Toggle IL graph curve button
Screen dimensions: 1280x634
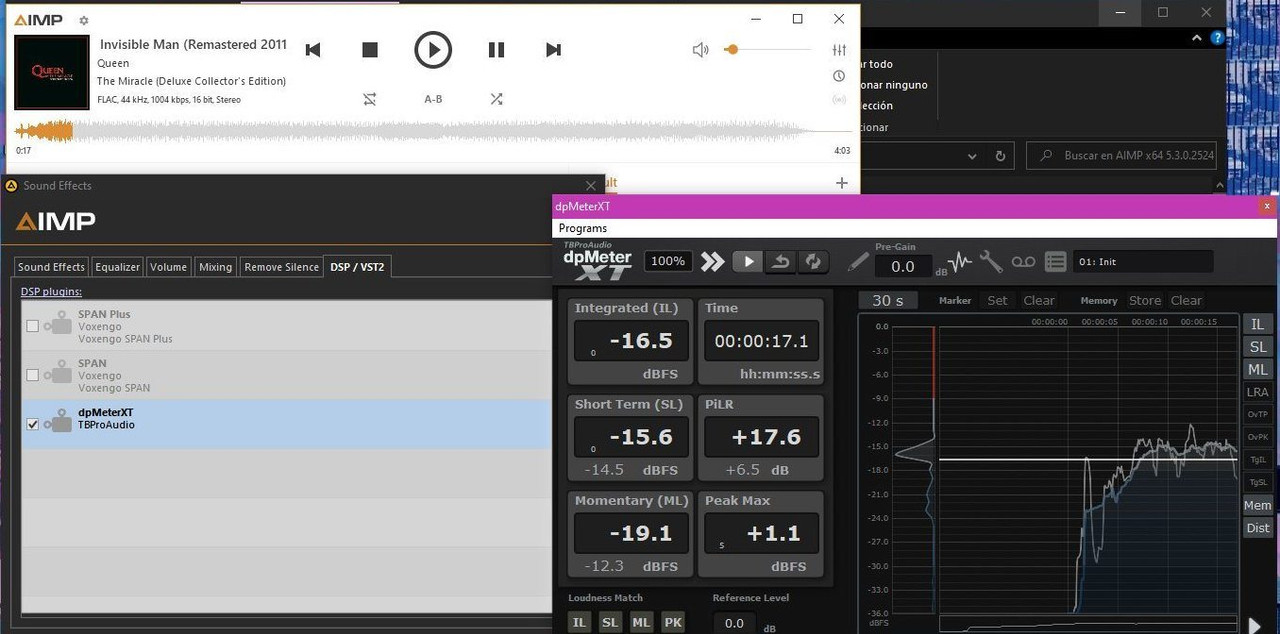[1258, 324]
